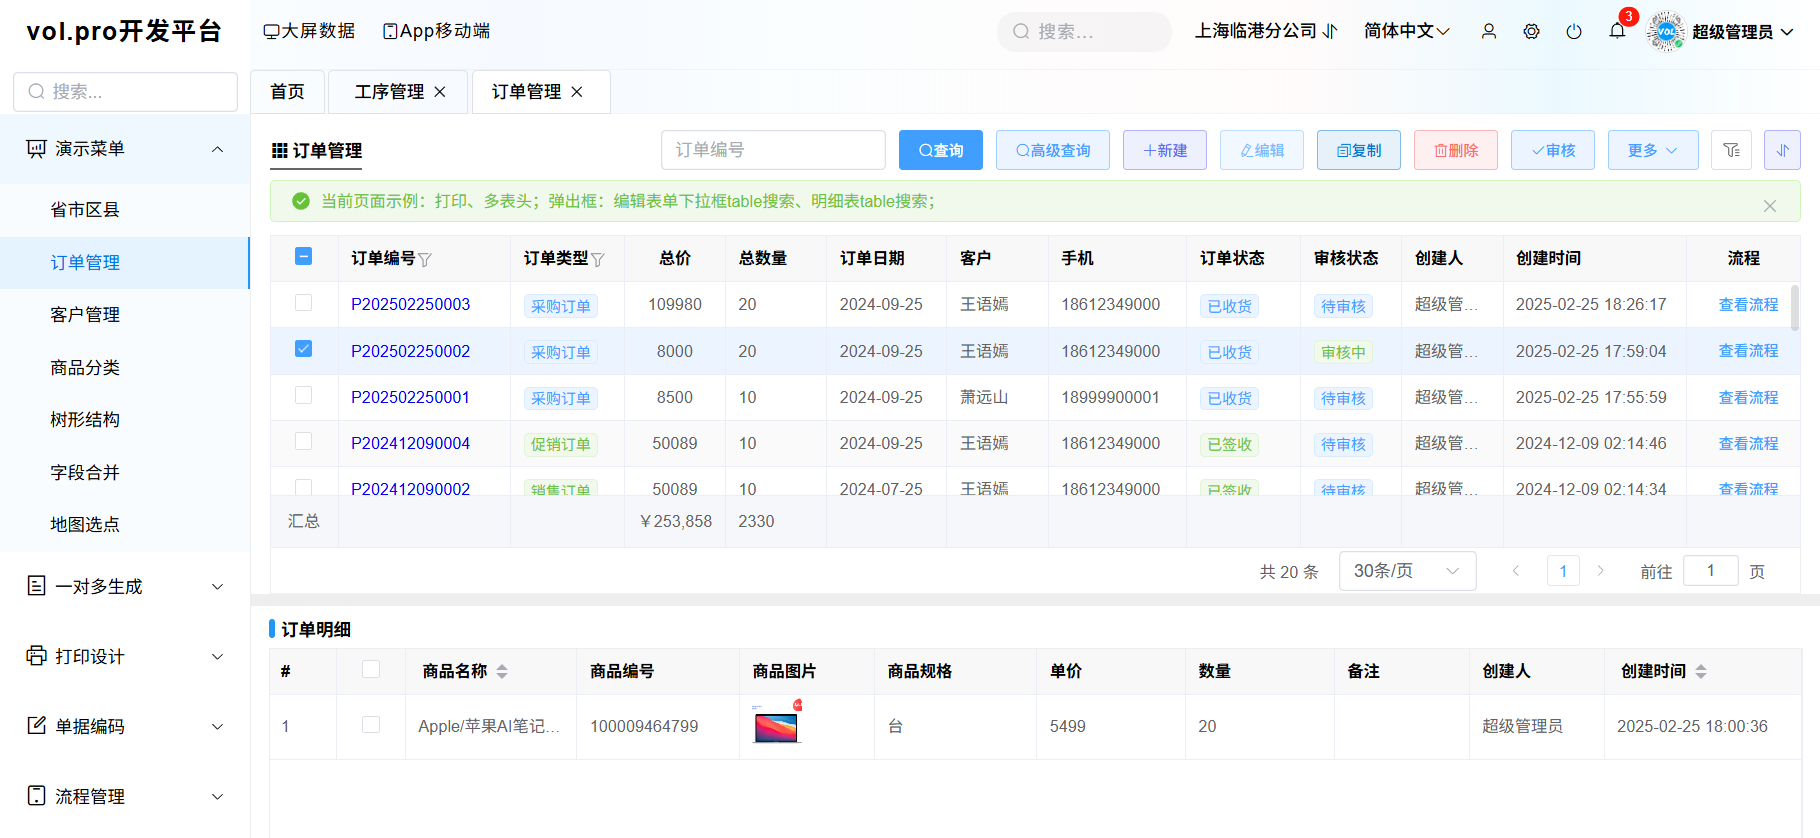
Task: Click the filter icon beside 订单编号 header
Action: coord(425,260)
